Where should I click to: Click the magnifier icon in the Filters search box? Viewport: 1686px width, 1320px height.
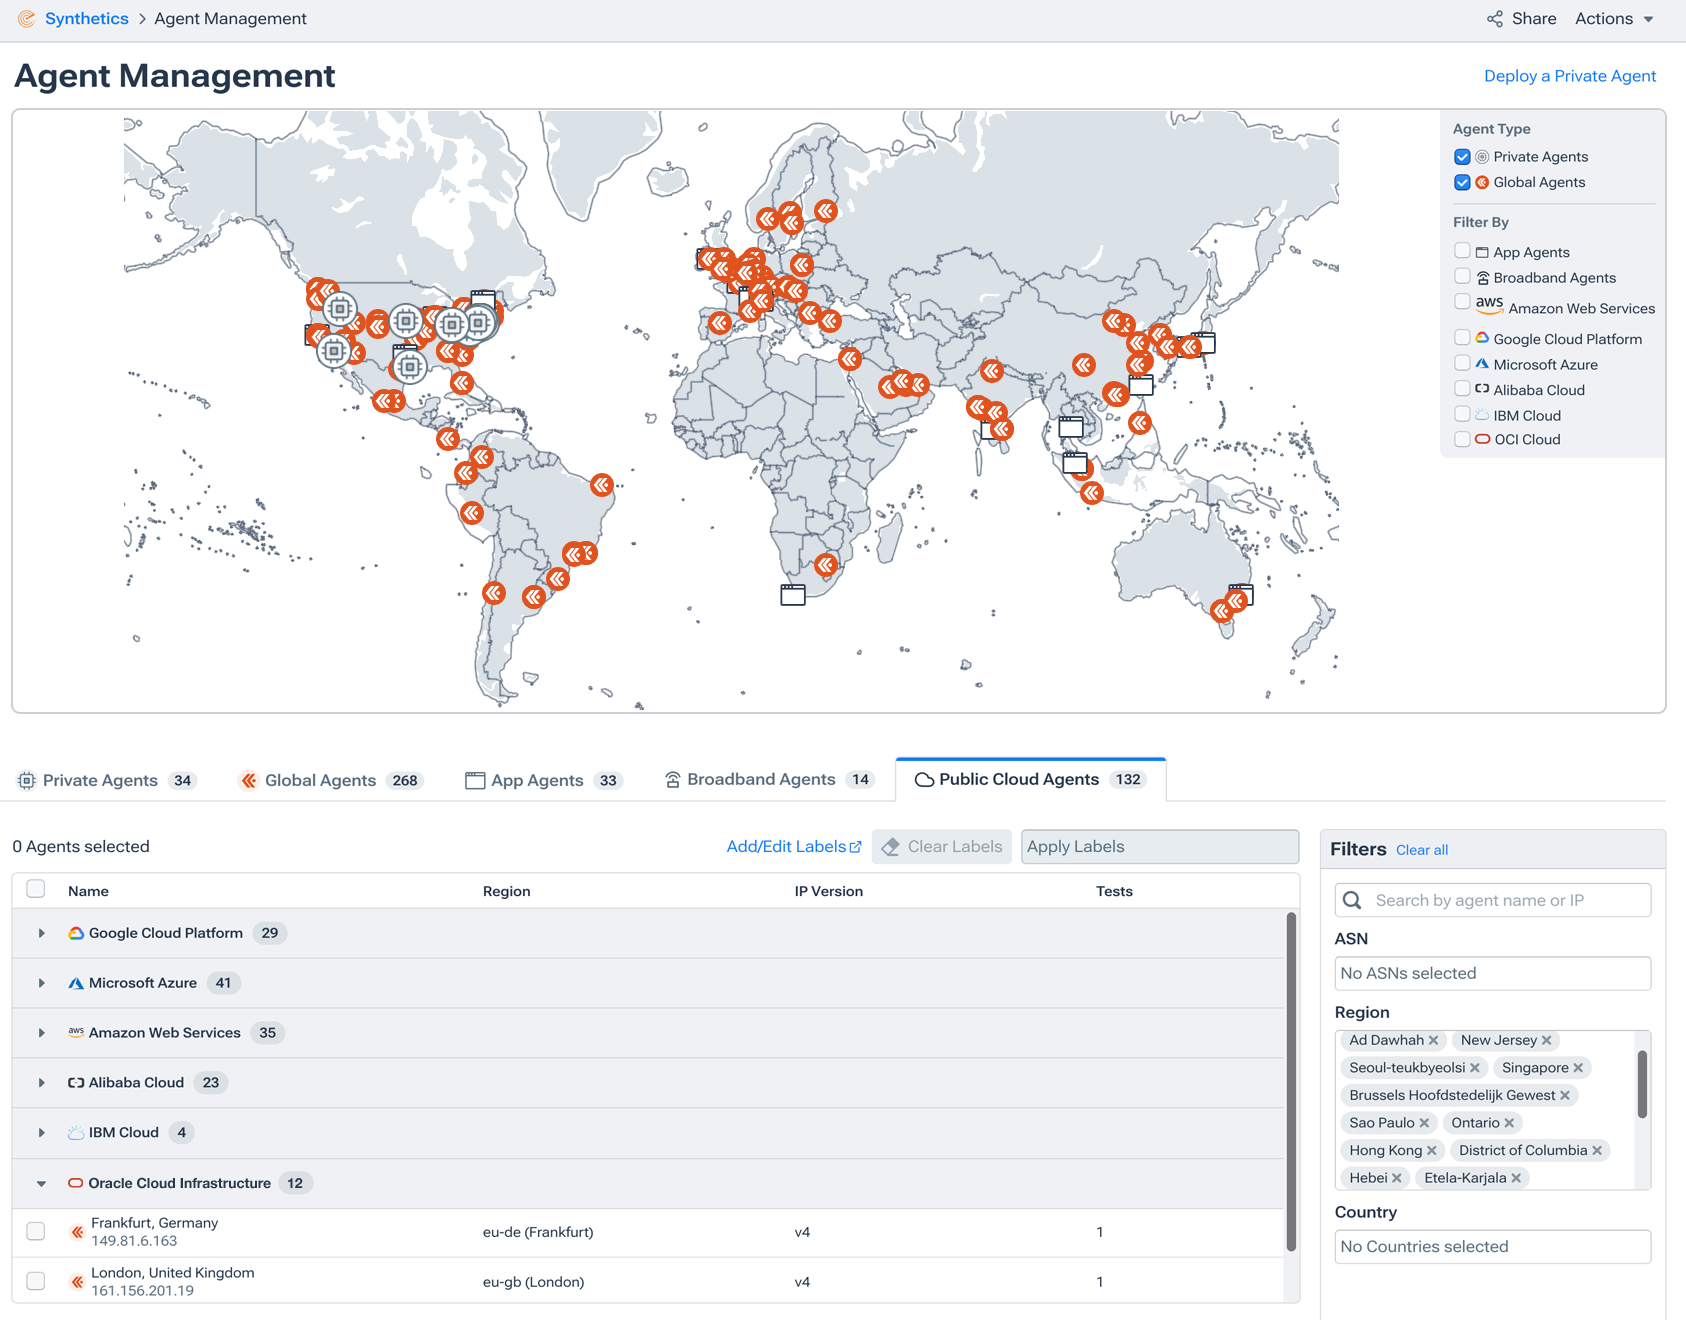[x=1352, y=900]
